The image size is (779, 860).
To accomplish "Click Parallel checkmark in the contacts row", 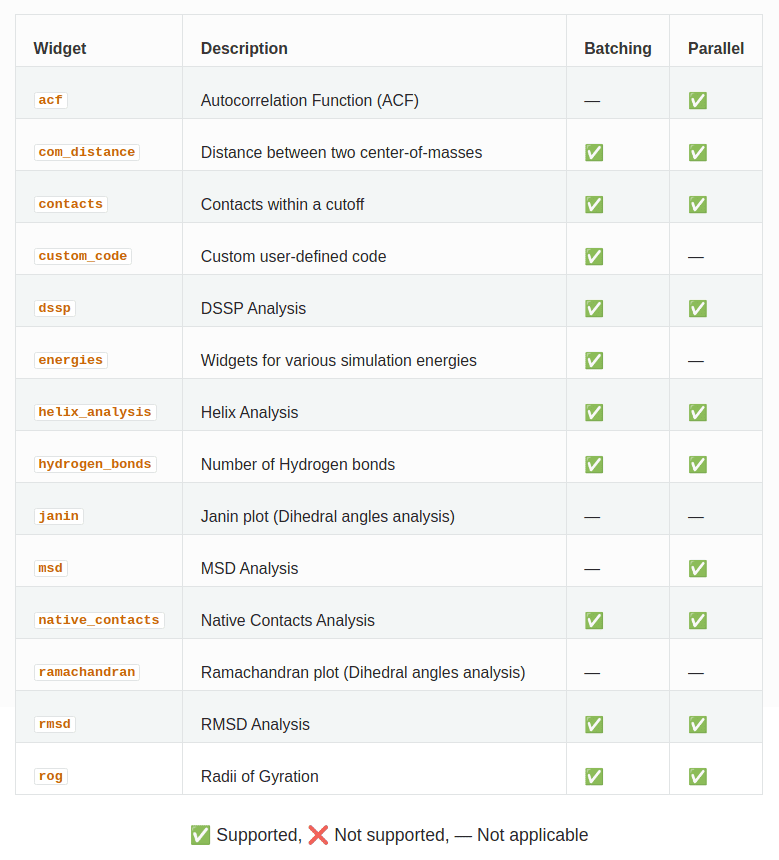I will 698,205.
